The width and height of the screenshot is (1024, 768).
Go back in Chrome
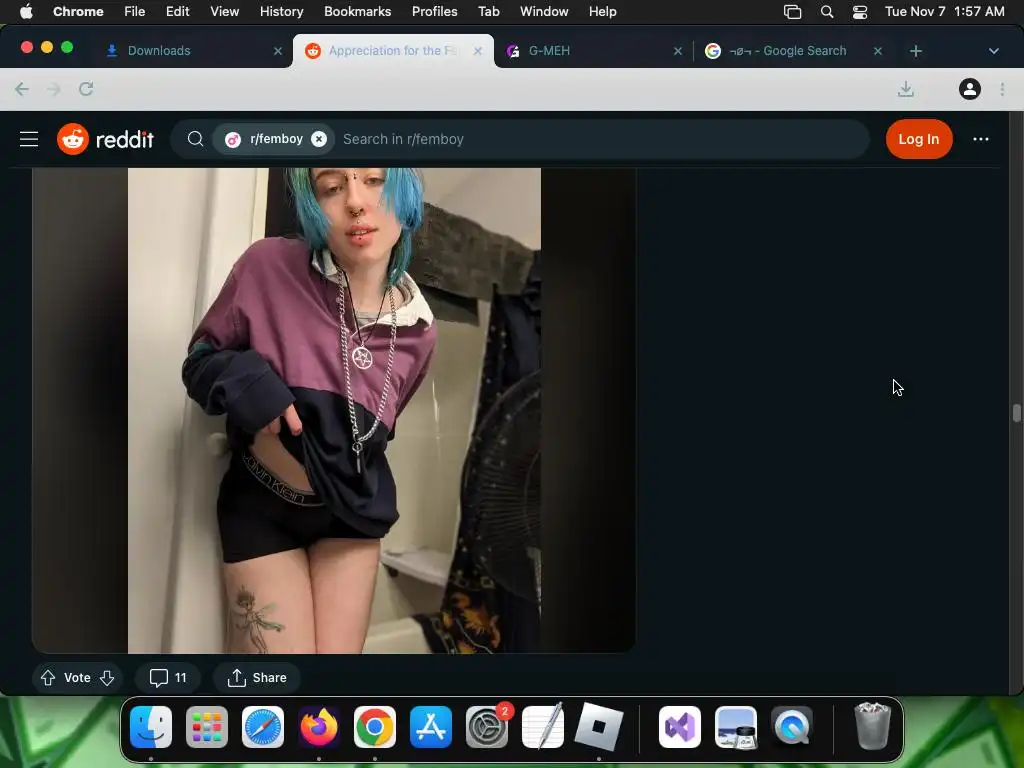point(22,89)
